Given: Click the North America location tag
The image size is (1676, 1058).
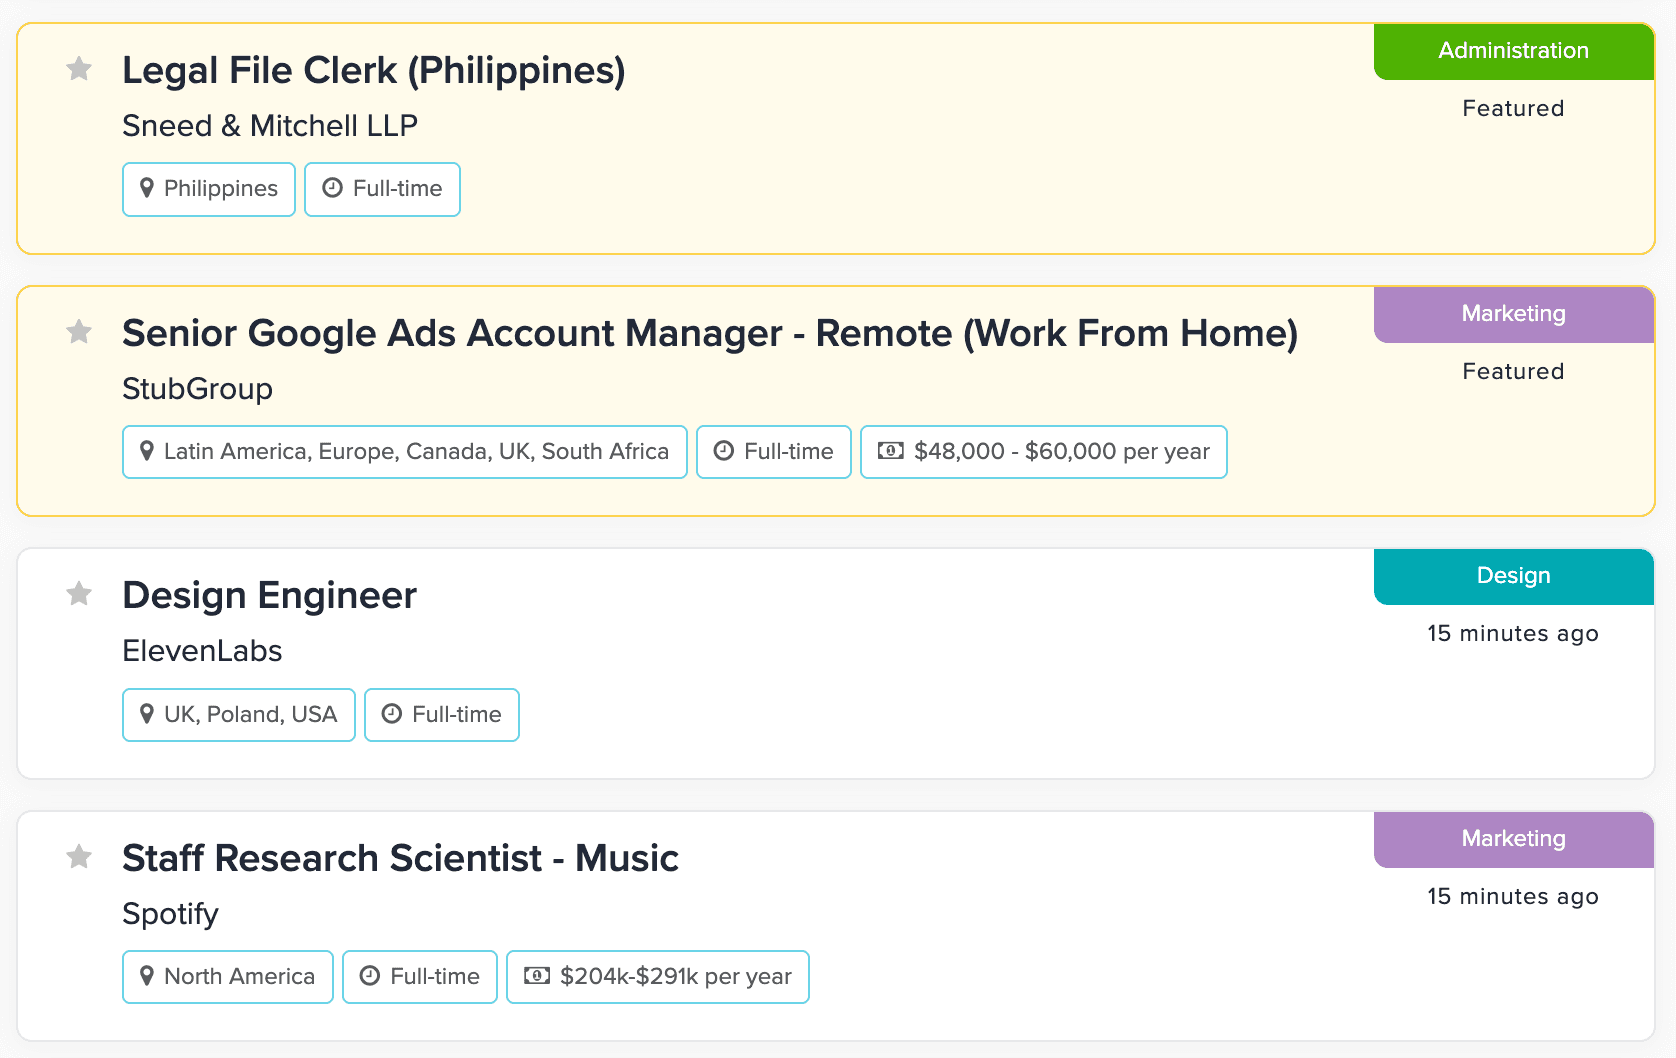Looking at the screenshot, I should pos(227,977).
